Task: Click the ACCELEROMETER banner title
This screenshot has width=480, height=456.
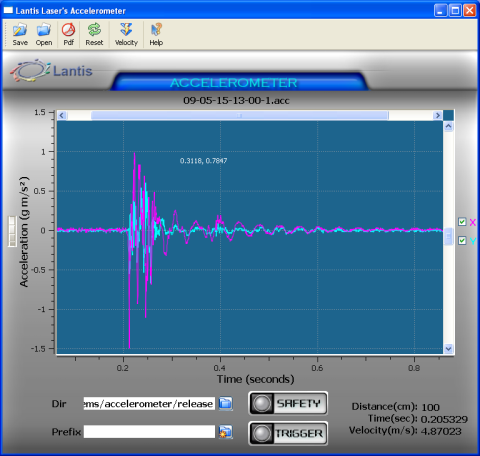Action: tap(234, 83)
